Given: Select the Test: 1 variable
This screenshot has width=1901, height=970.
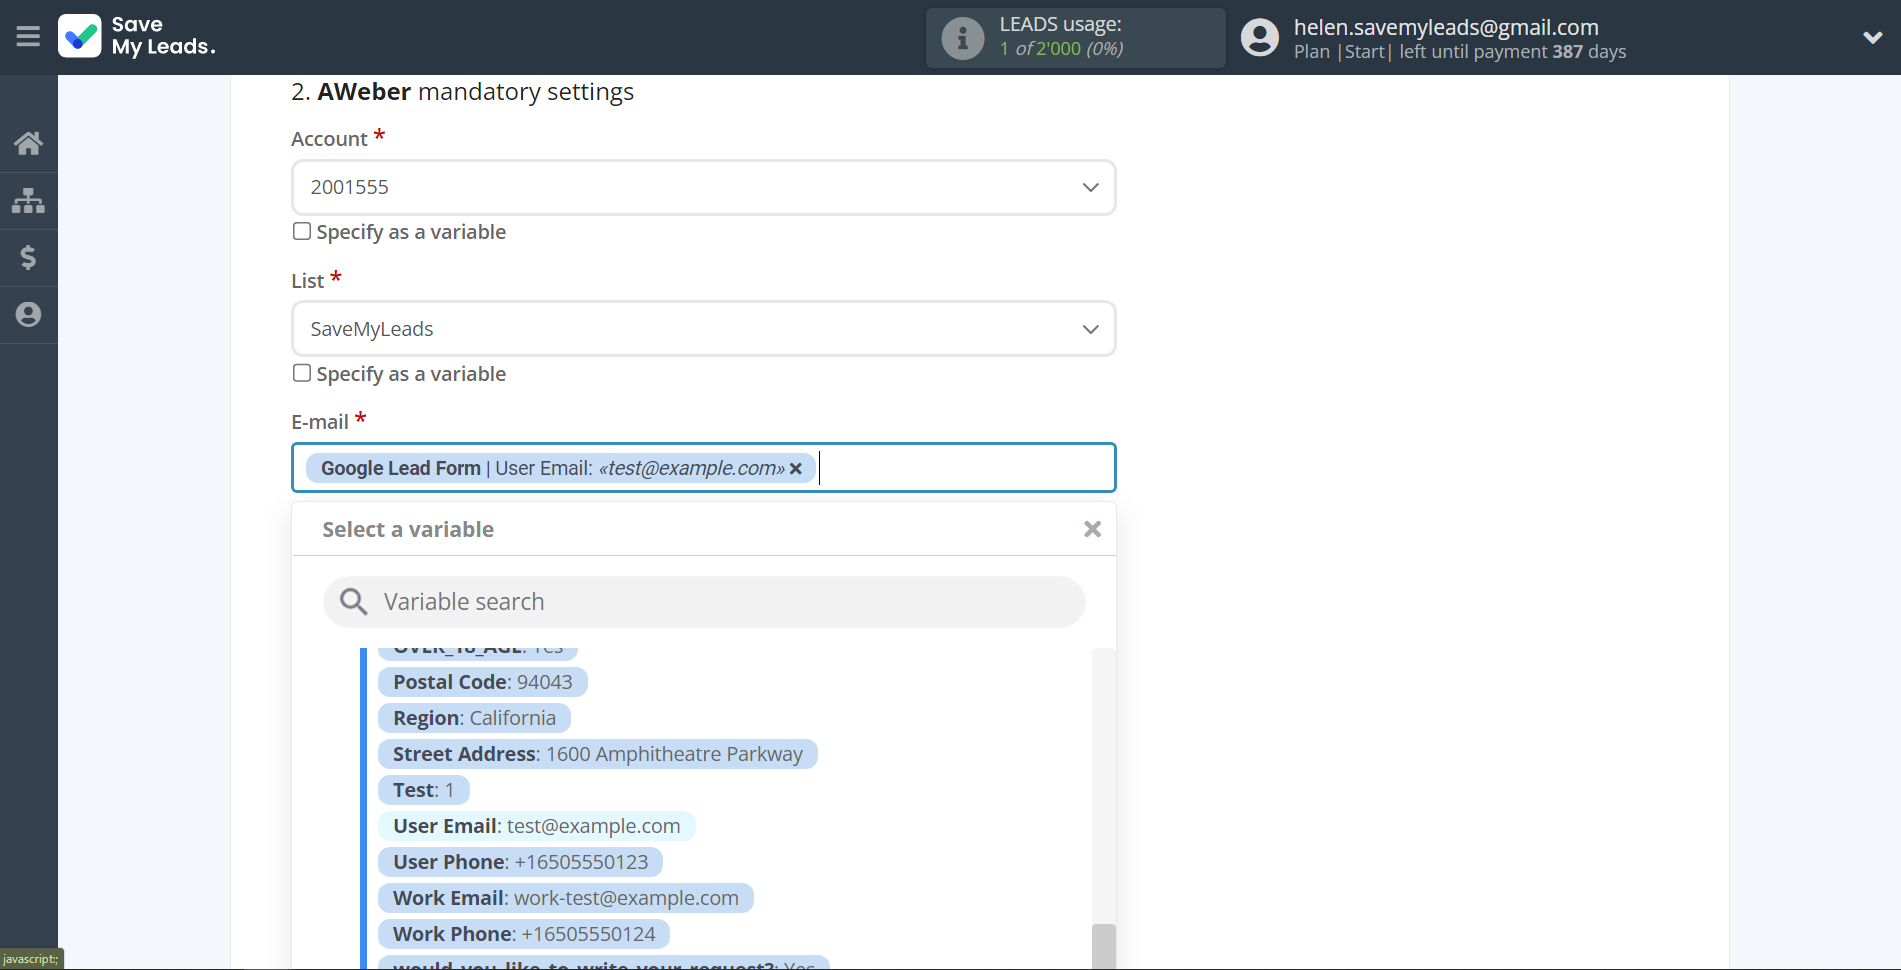Looking at the screenshot, I should point(423,790).
